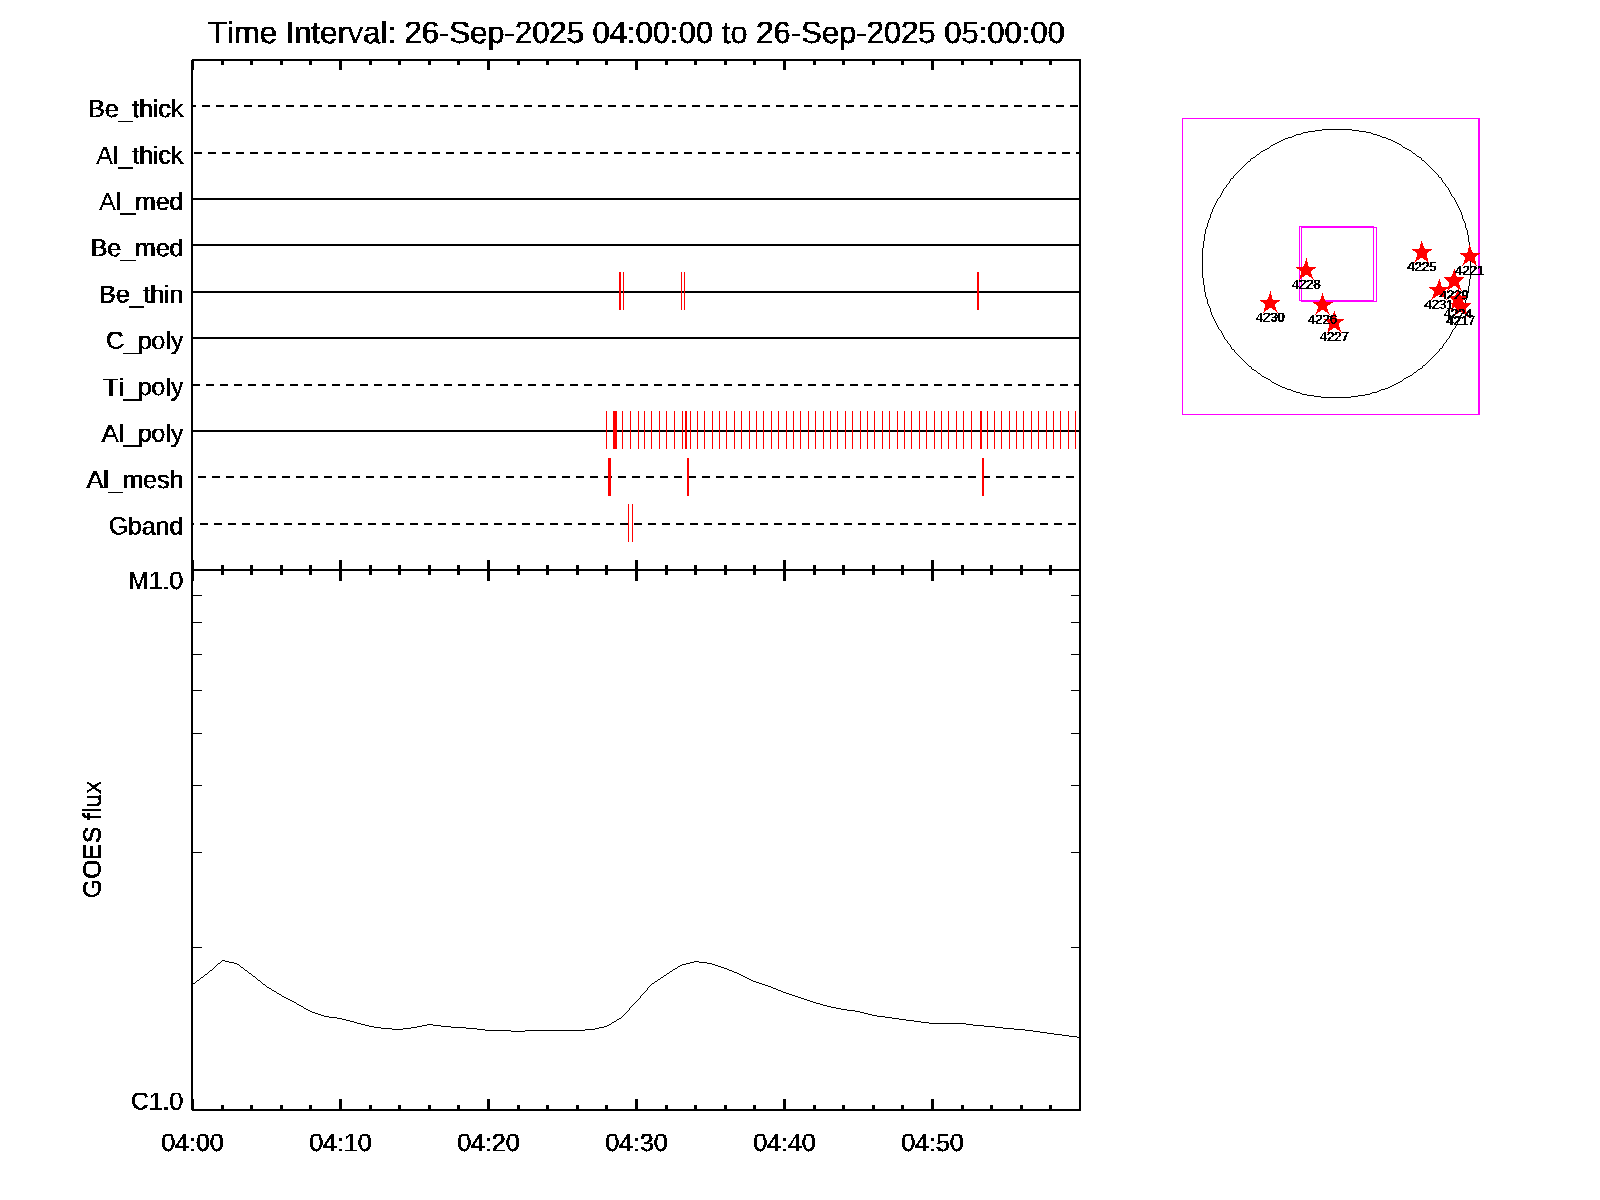
Task: Click the star marker for region 4225
Action: (x=1421, y=252)
